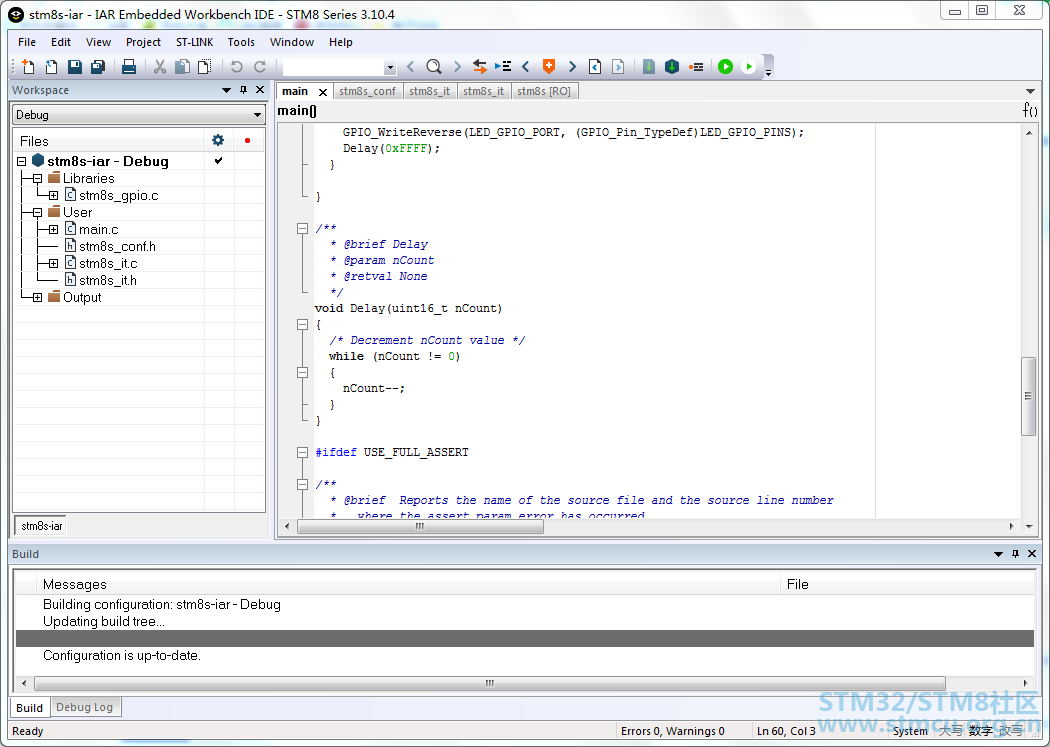1050x747 pixels.
Task: Expand stm8s_gpio.c tree node
Action: coord(54,195)
